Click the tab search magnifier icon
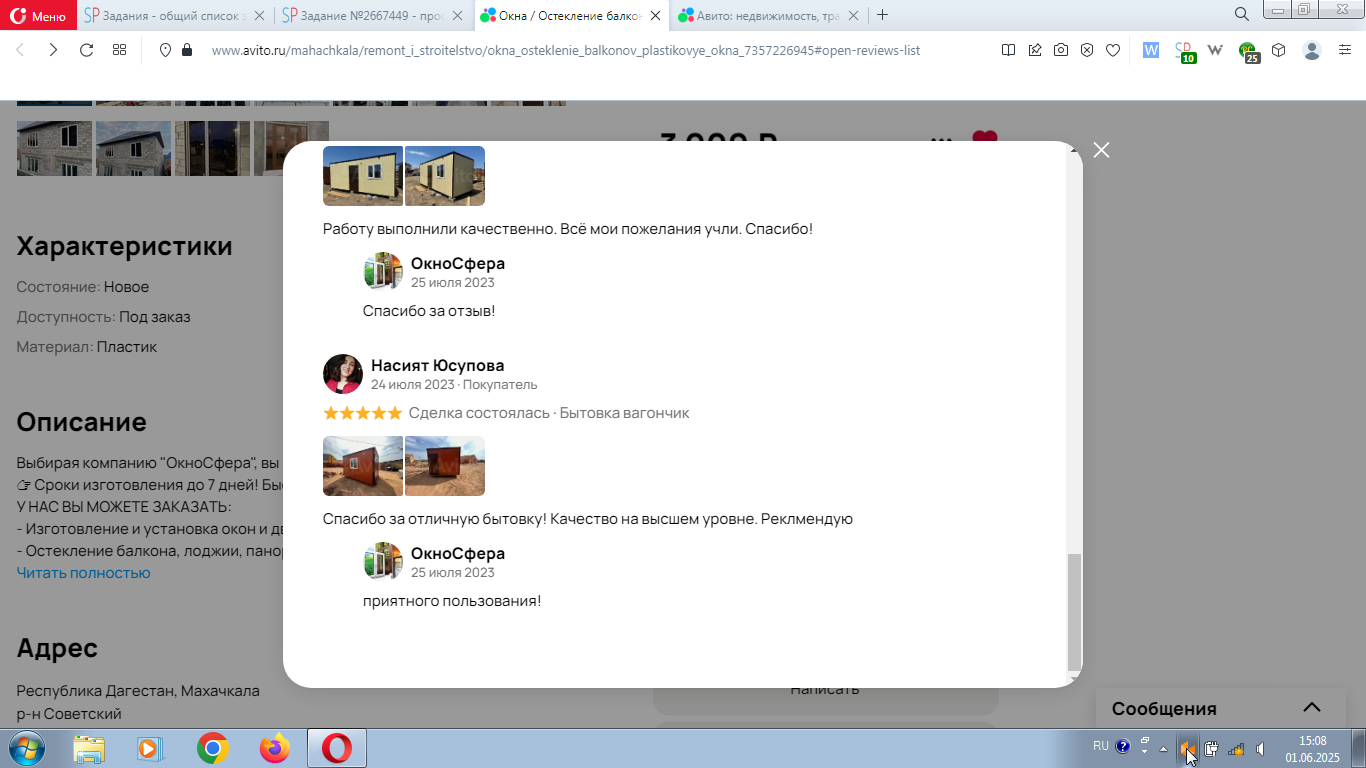Image resolution: width=1366 pixels, height=768 pixels. pos(1241,14)
